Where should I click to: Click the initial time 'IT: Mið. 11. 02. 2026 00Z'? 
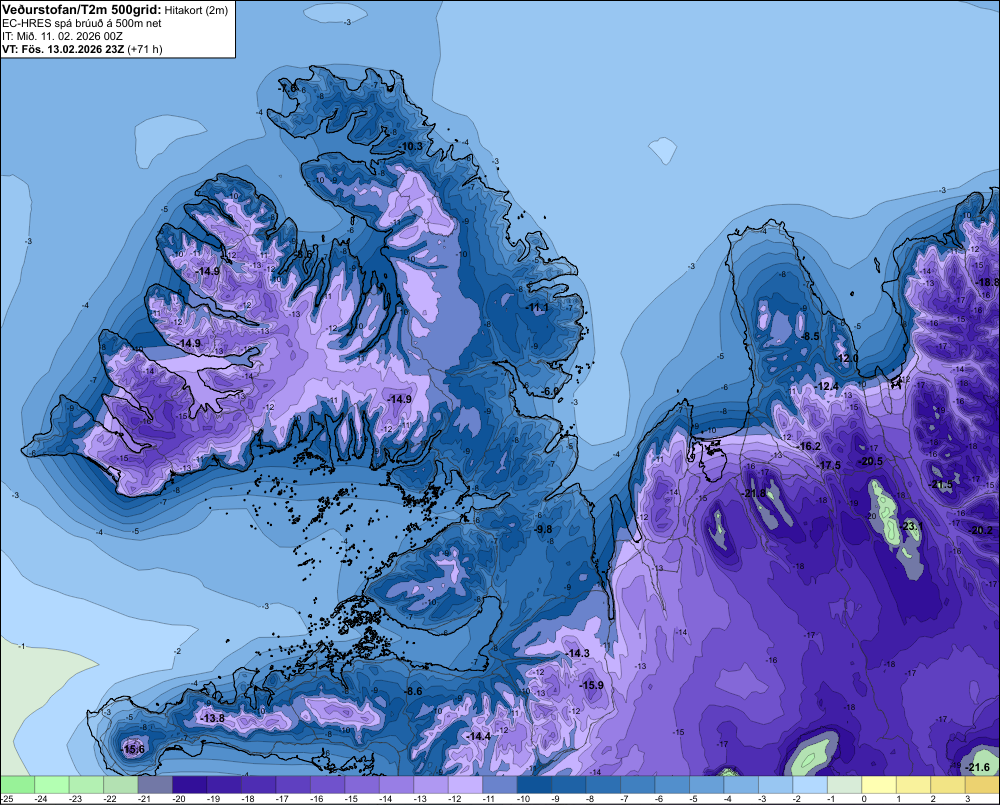[62, 36]
